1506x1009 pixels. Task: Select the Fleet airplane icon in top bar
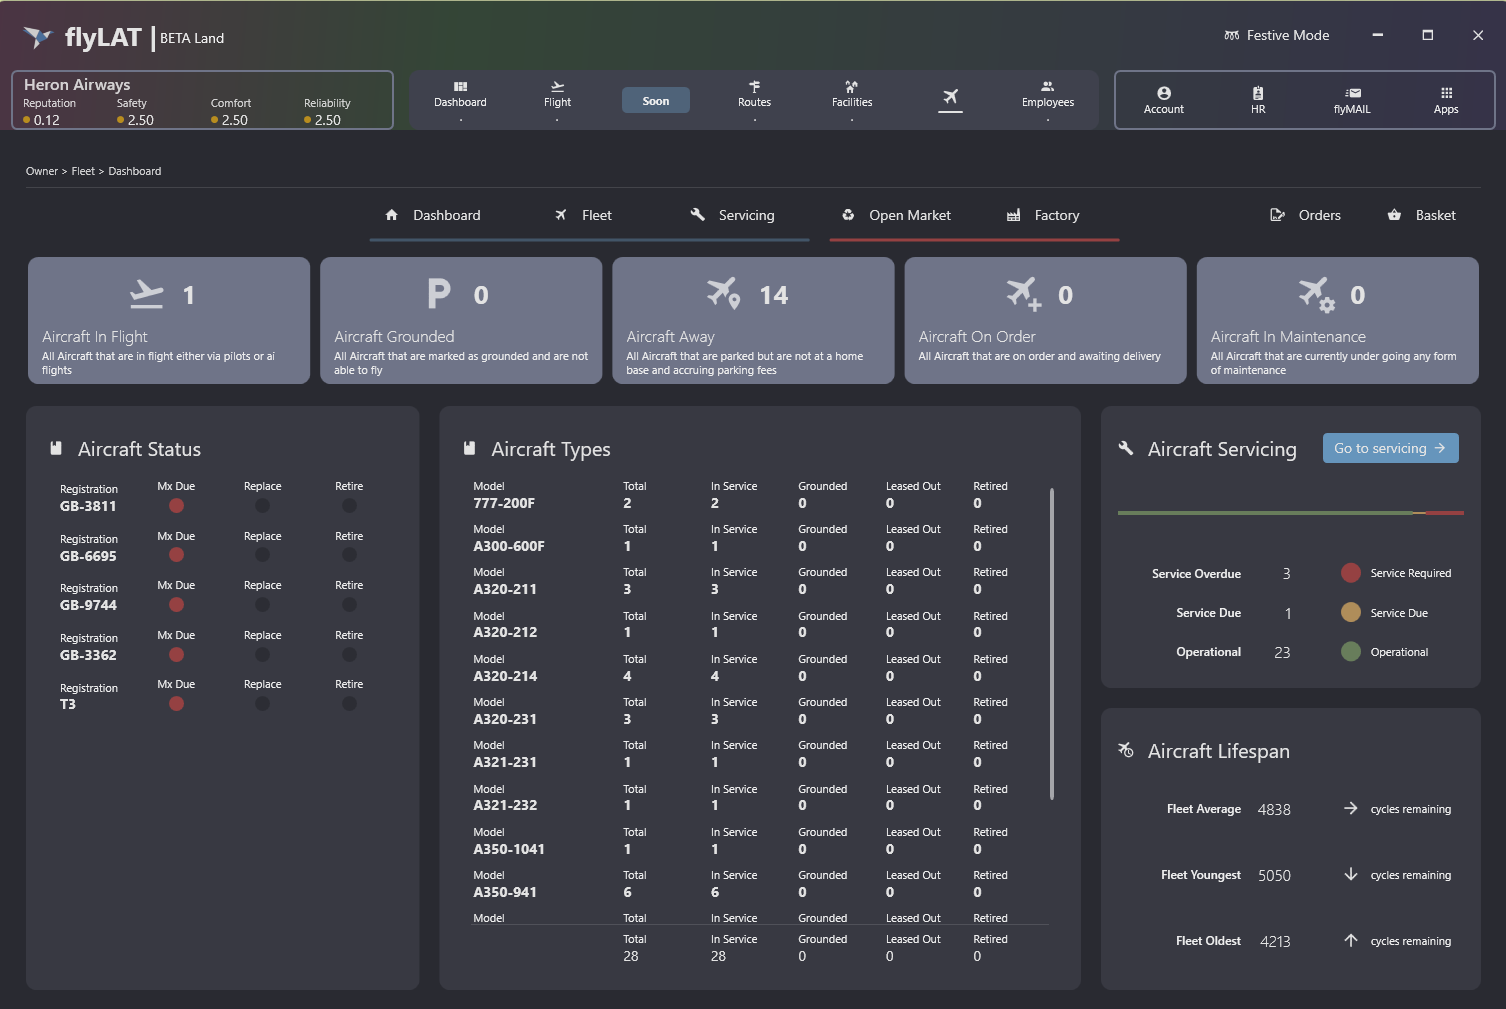[950, 97]
